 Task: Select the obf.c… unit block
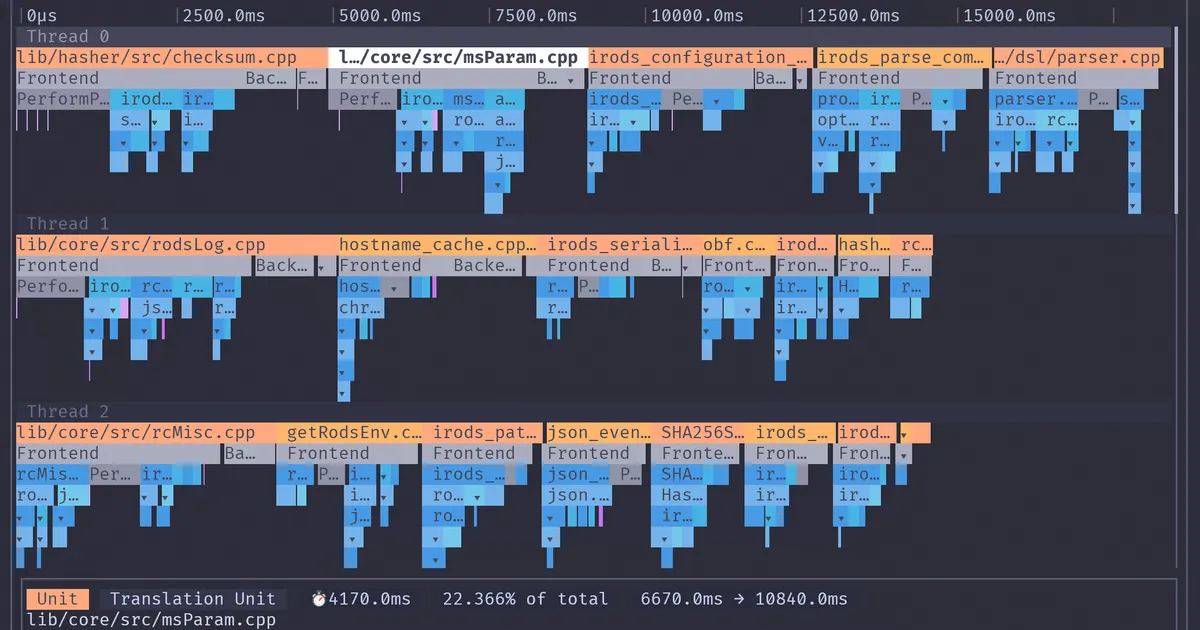pyautogui.click(x=738, y=245)
